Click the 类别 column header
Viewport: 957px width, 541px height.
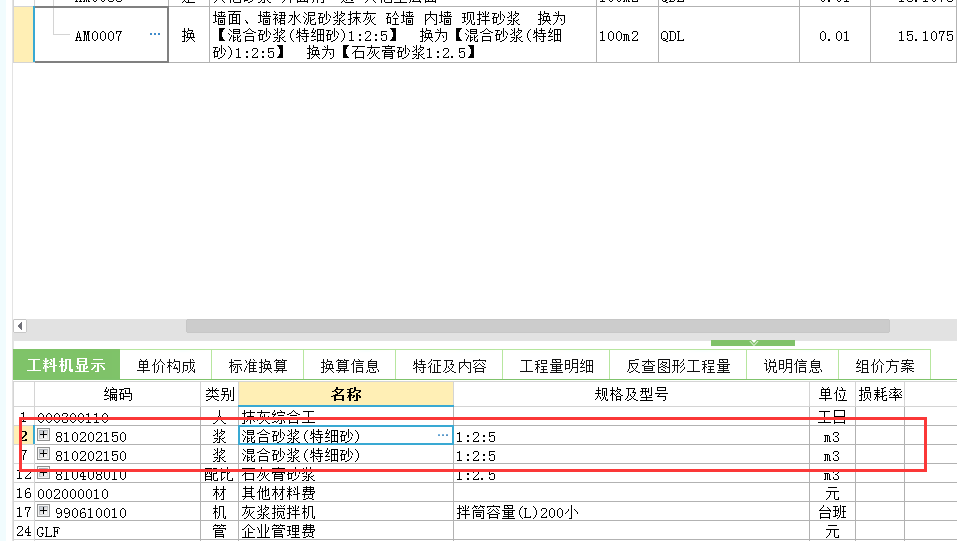pos(220,394)
